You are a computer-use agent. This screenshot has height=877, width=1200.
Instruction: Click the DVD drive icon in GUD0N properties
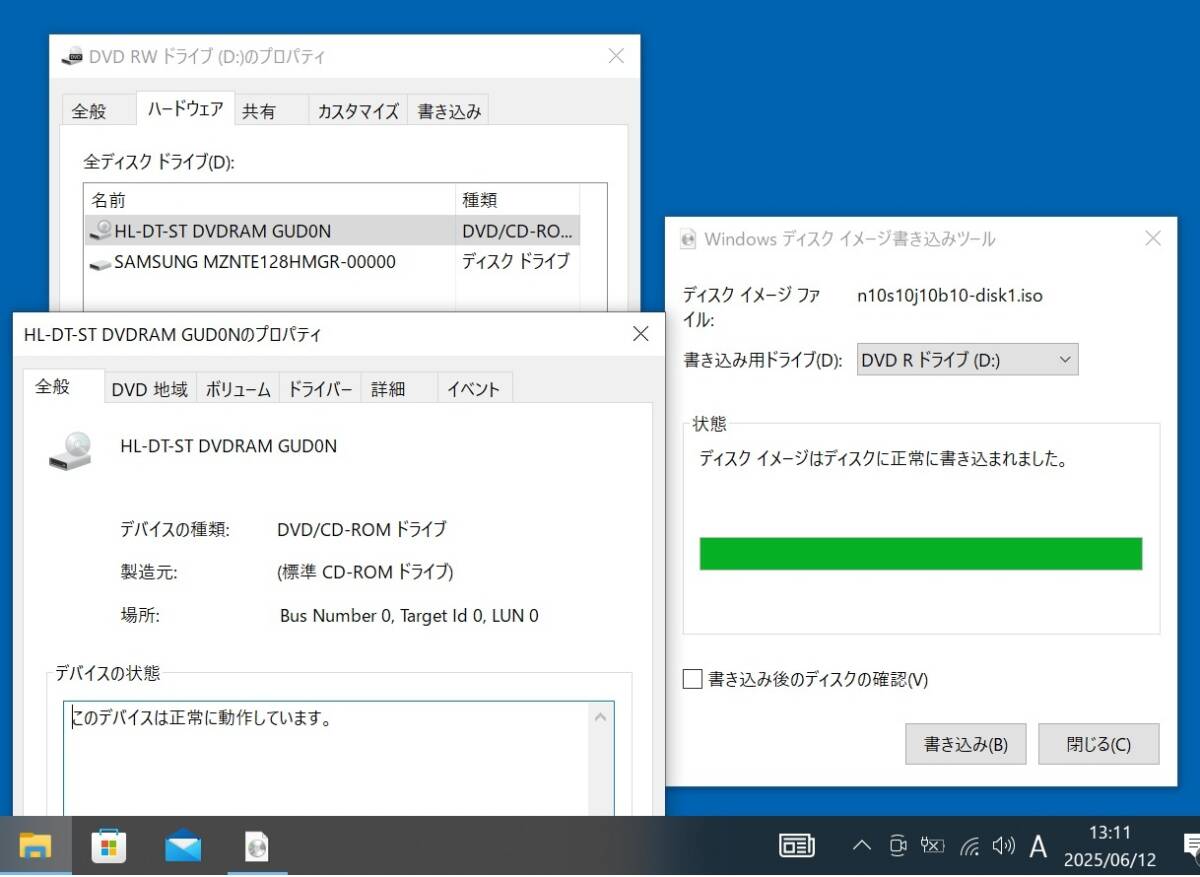point(70,450)
